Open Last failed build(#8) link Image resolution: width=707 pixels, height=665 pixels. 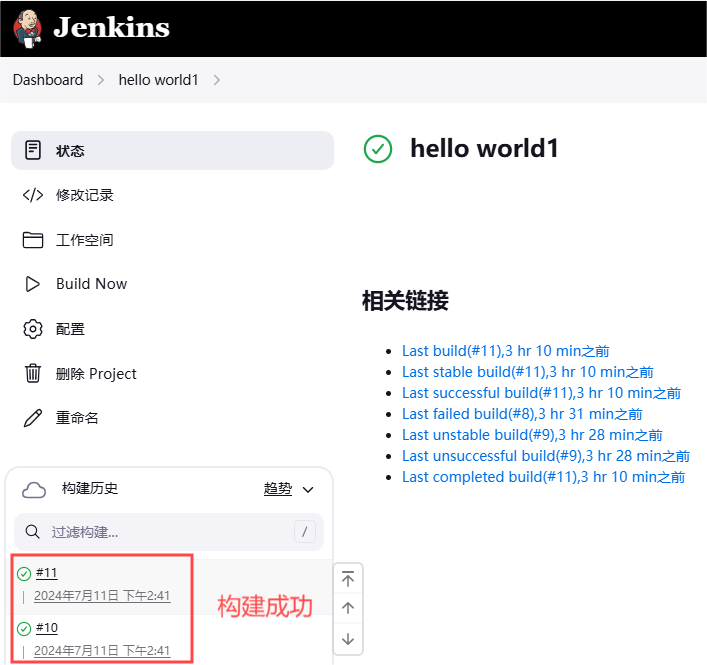(x=522, y=414)
